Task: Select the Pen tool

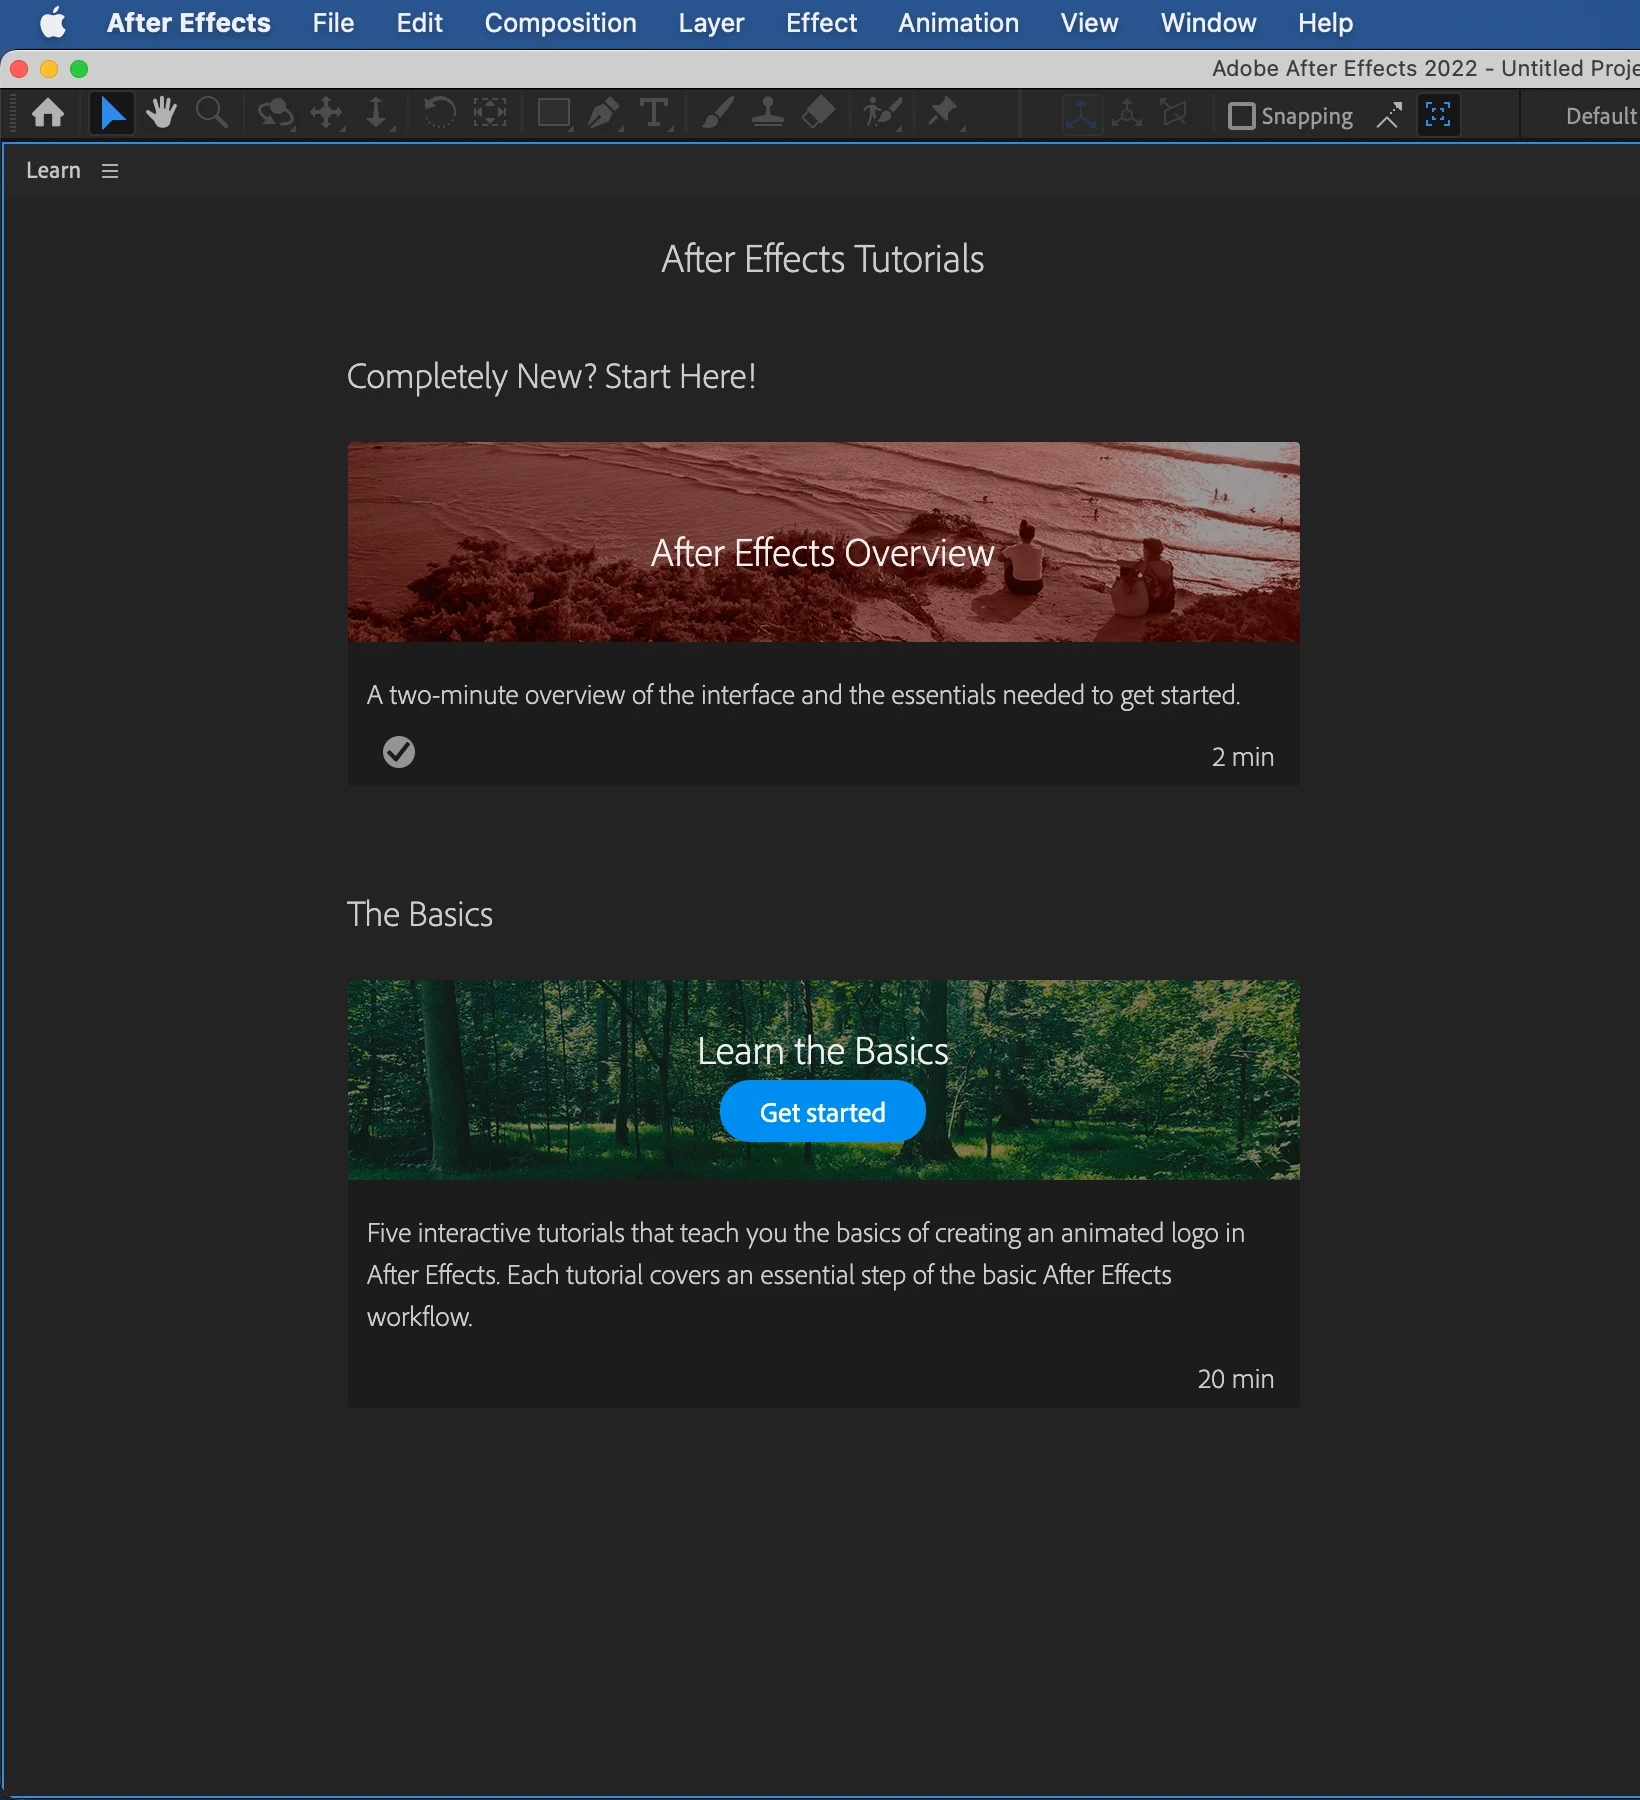Action: (x=604, y=114)
